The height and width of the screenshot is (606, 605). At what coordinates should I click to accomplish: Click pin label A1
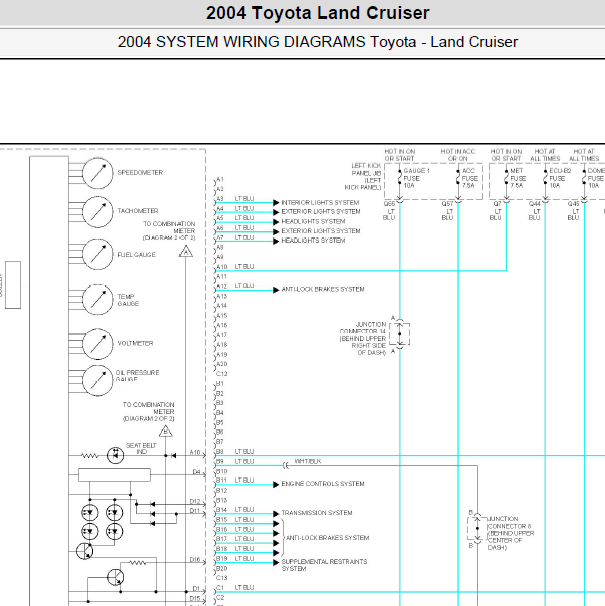tap(220, 179)
